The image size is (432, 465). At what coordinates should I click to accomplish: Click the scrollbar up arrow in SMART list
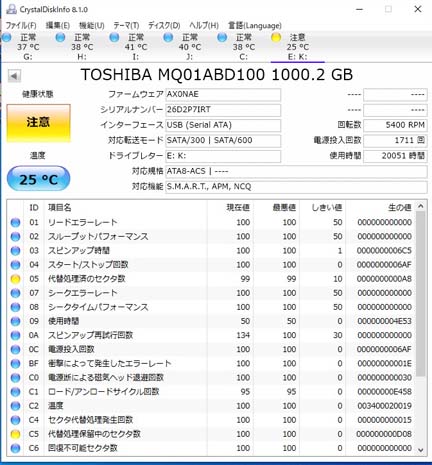(x=421, y=206)
